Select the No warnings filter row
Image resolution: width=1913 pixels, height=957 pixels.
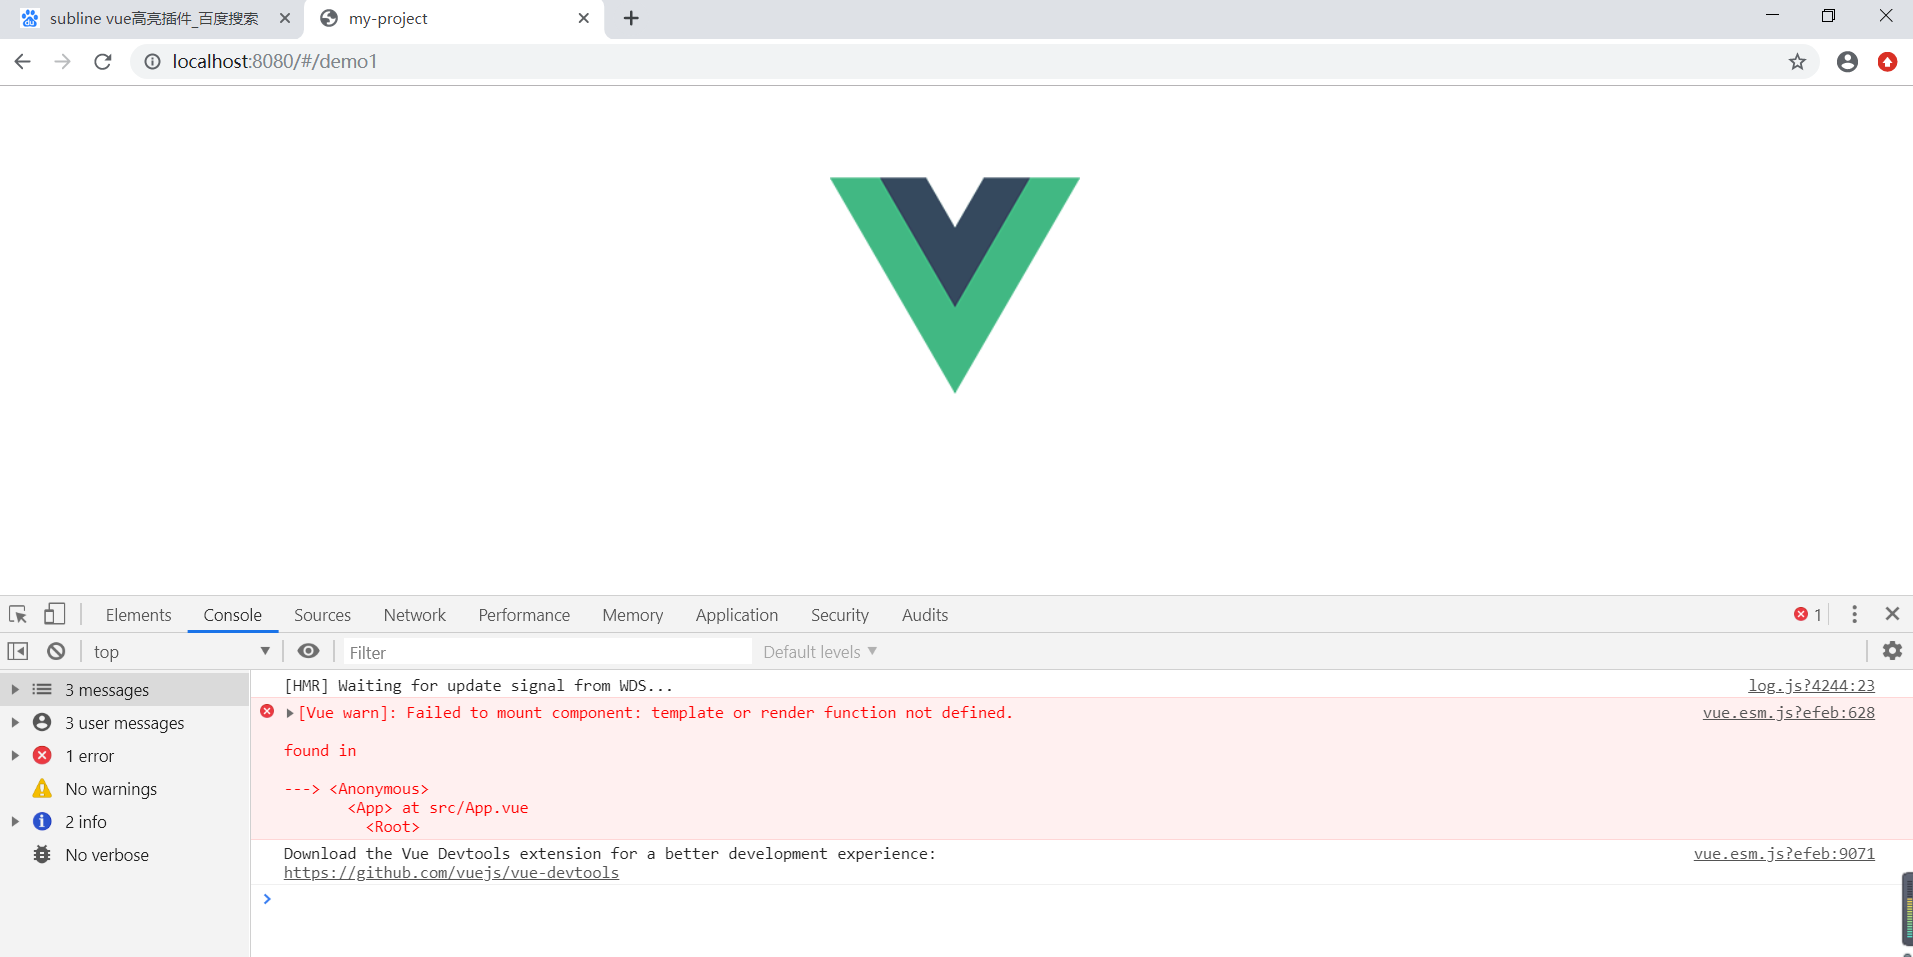(x=125, y=789)
